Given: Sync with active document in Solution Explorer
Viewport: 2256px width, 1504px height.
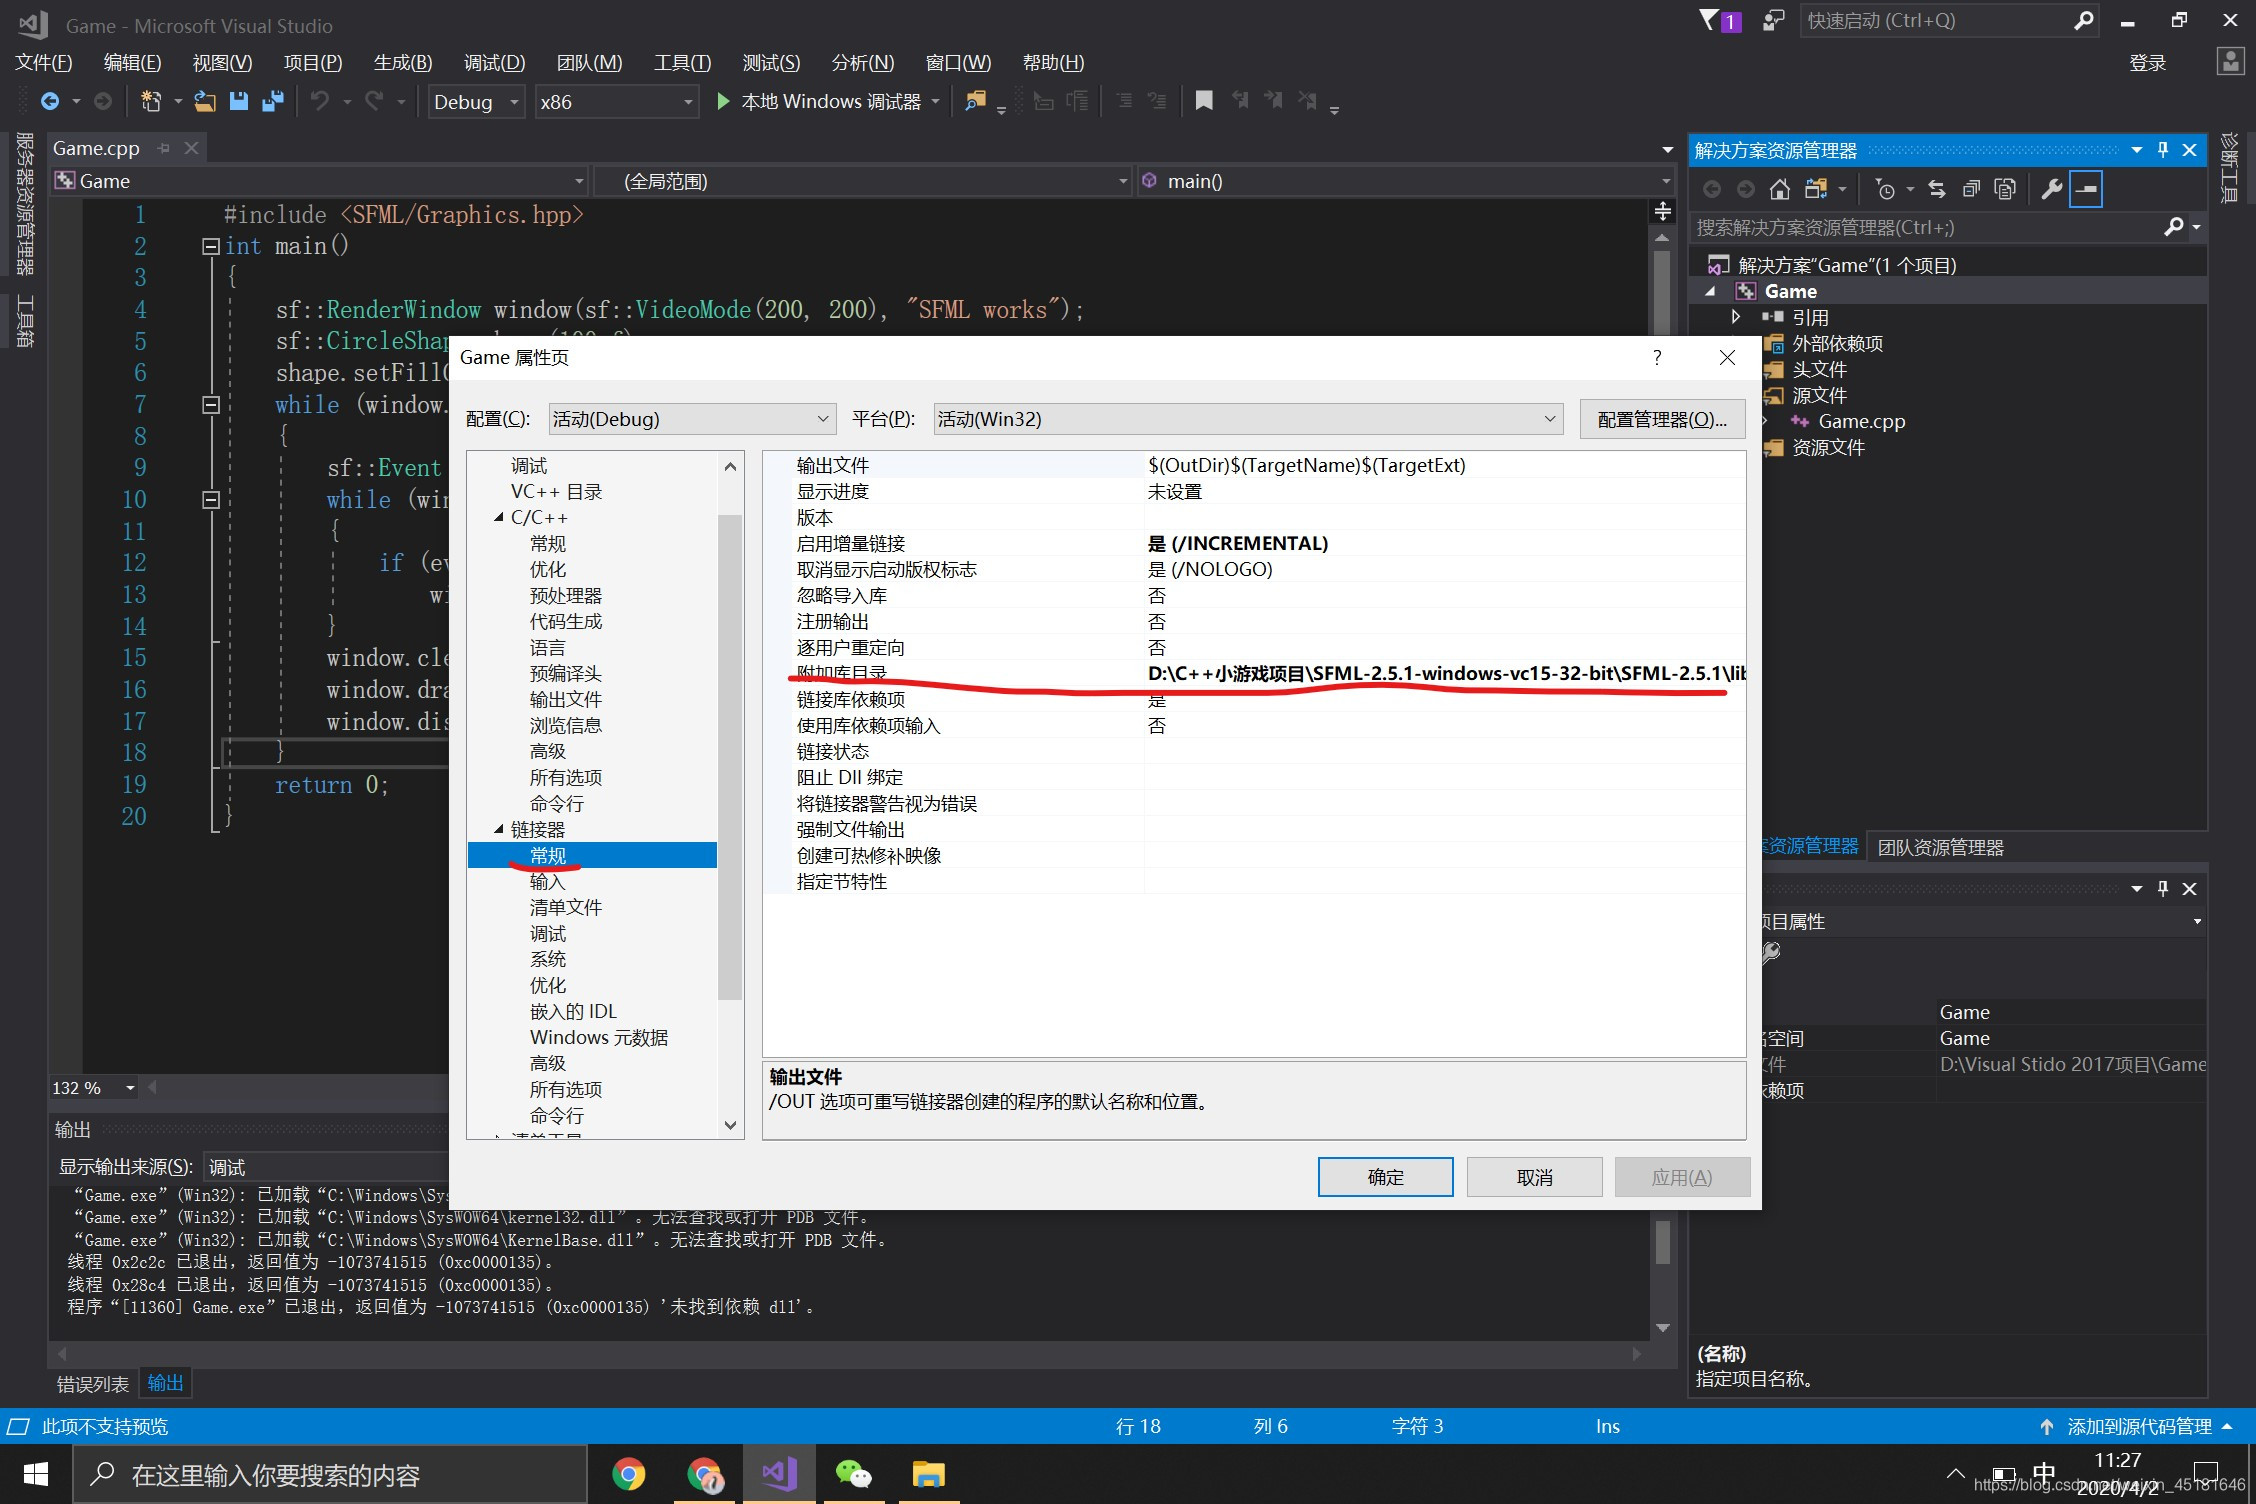Looking at the screenshot, I should pos(1937,189).
